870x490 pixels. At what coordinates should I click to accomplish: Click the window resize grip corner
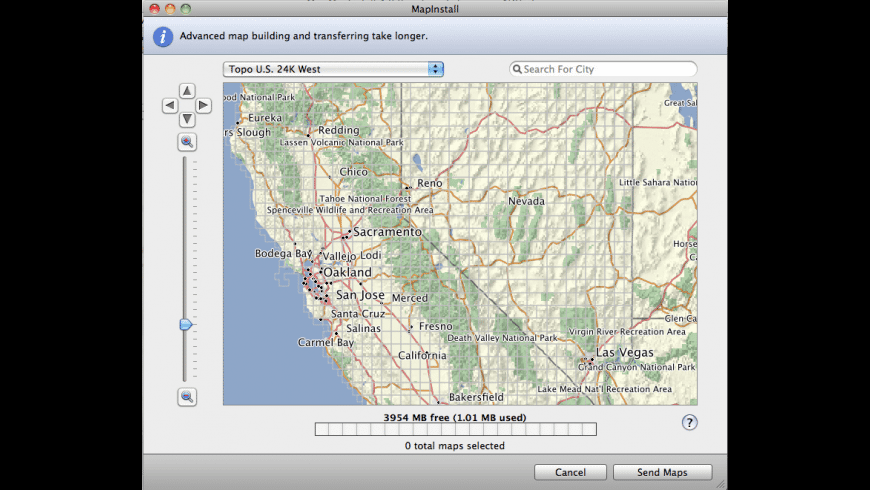click(721, 484)
